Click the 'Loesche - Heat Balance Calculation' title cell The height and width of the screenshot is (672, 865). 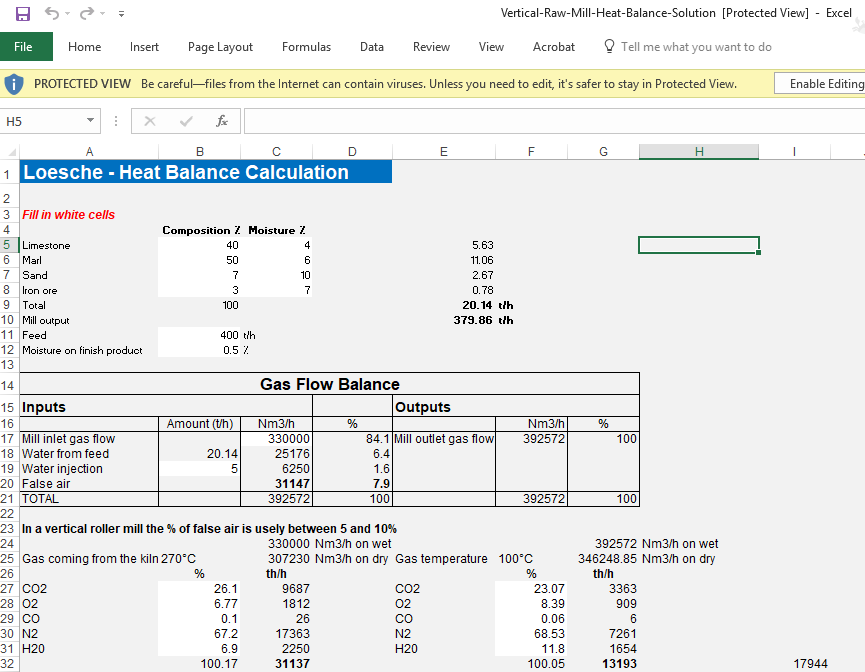[206, 172]
